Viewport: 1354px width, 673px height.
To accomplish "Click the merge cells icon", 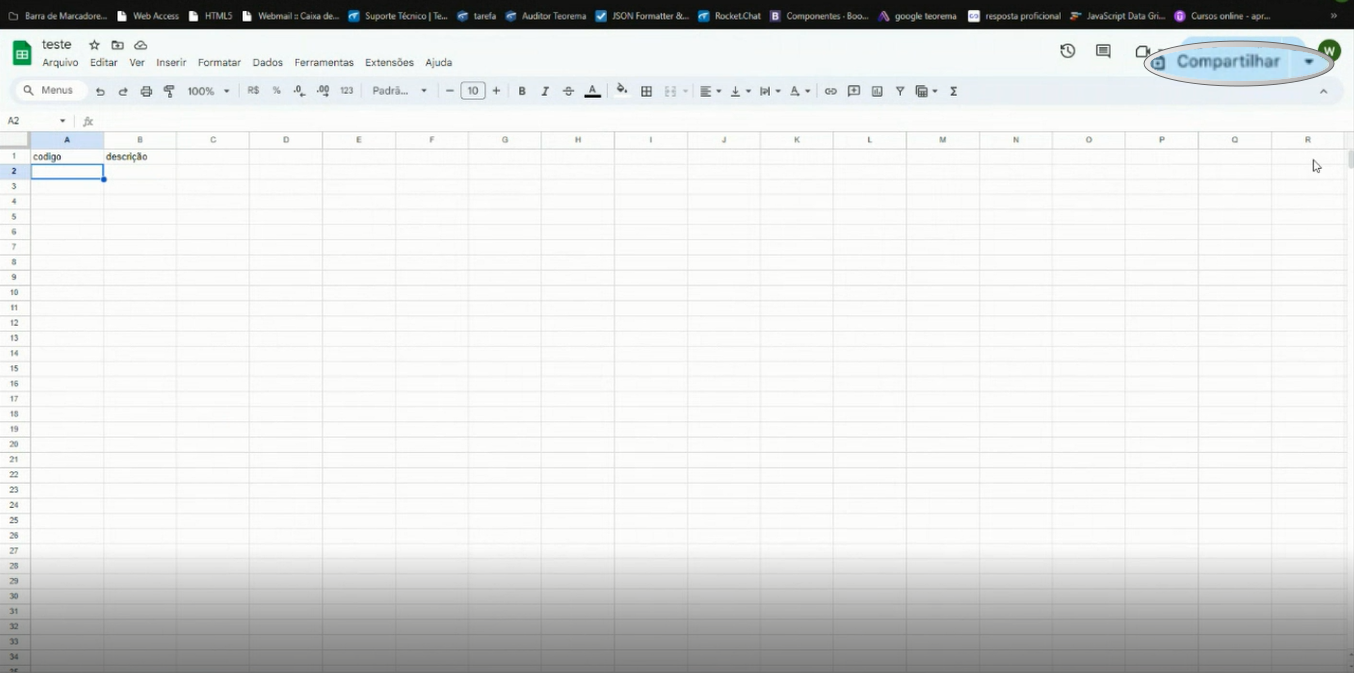I will [671, 91].
